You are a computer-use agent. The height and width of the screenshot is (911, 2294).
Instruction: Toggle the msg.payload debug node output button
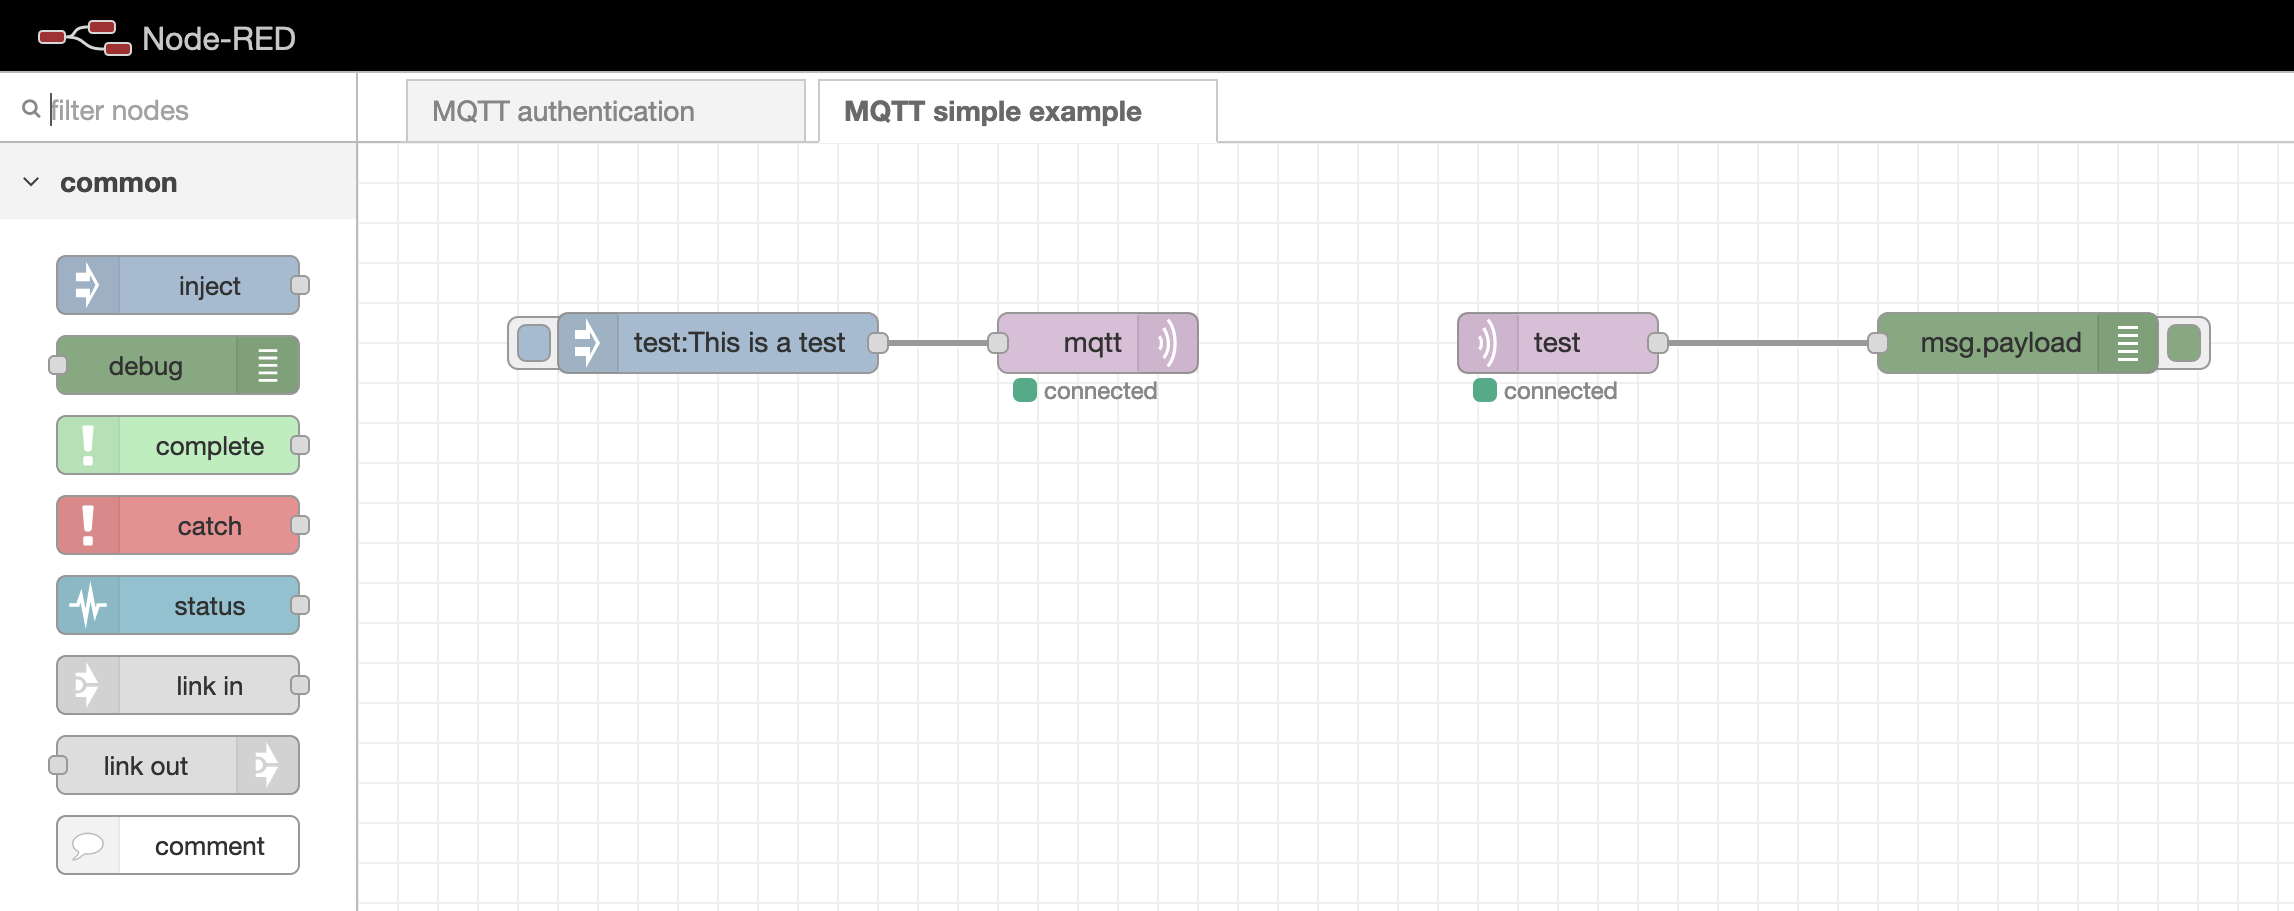[2183, 343]
